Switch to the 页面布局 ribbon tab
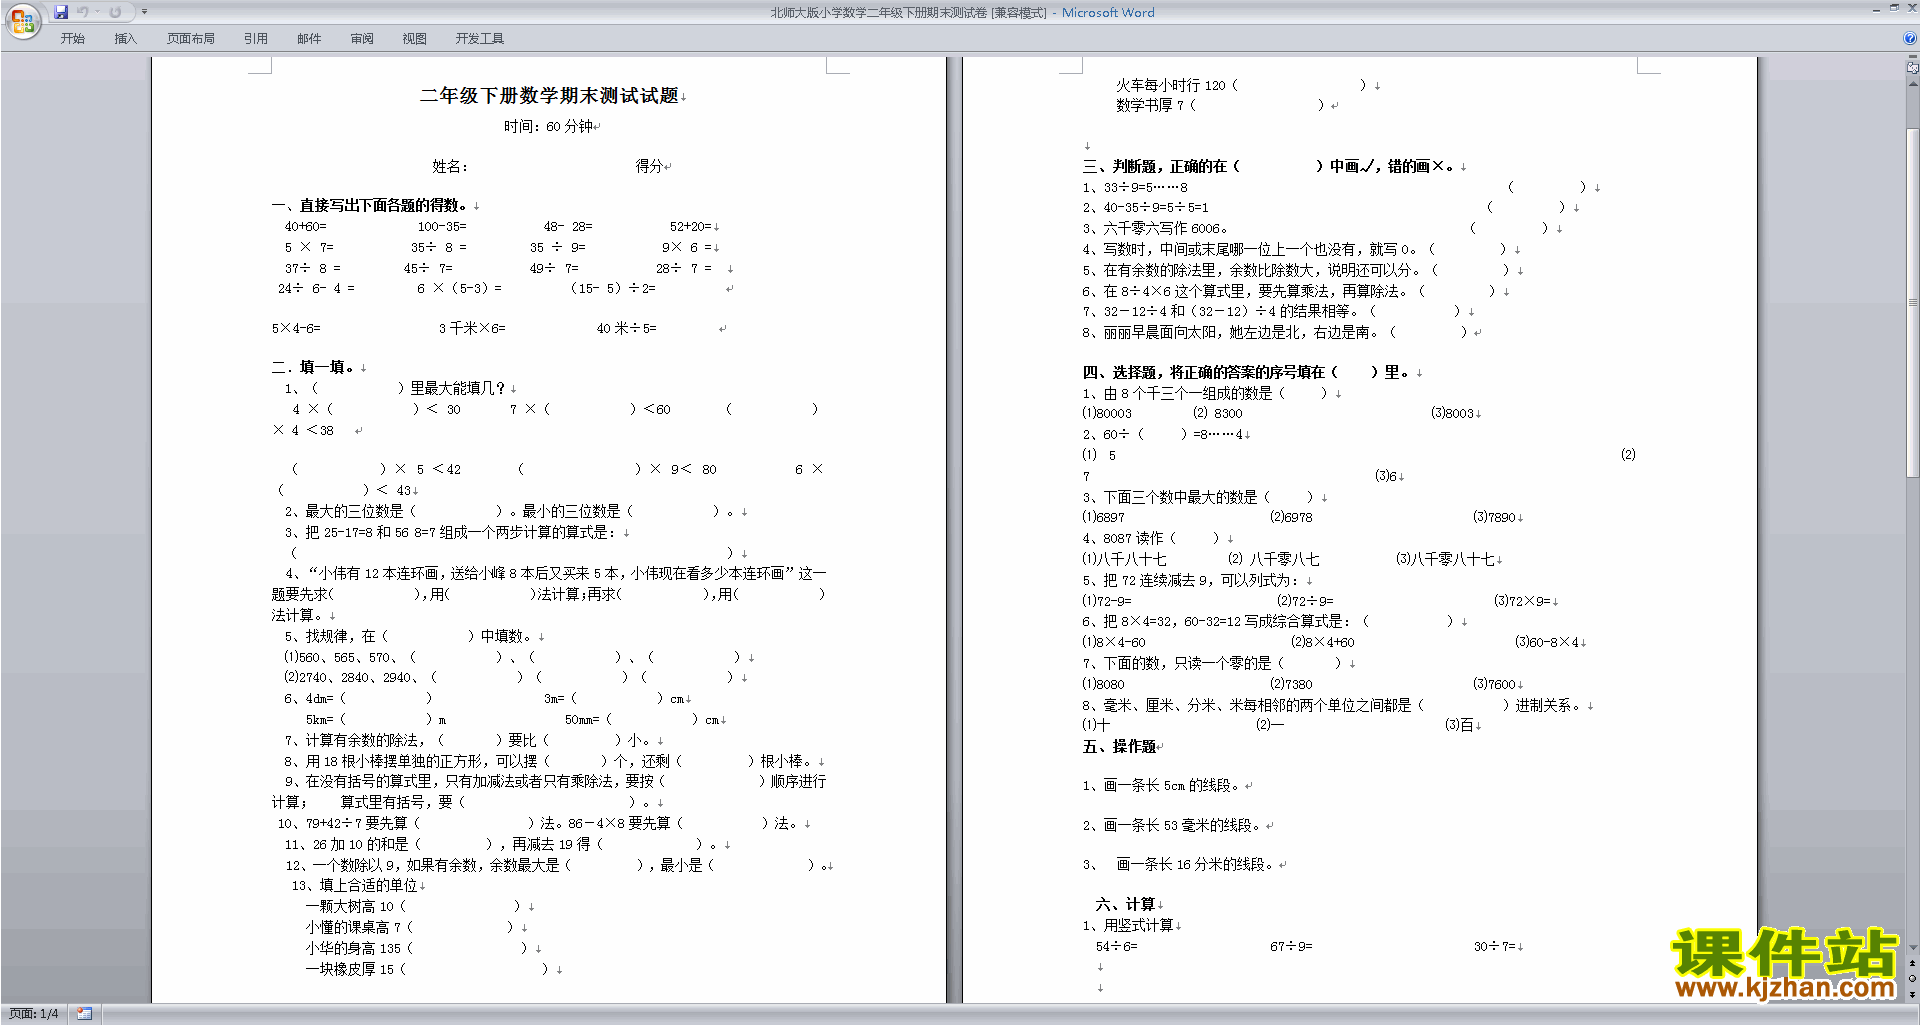Viewport: 1920px width, 1025px height. pyautogui.click(x=190, y=39)
